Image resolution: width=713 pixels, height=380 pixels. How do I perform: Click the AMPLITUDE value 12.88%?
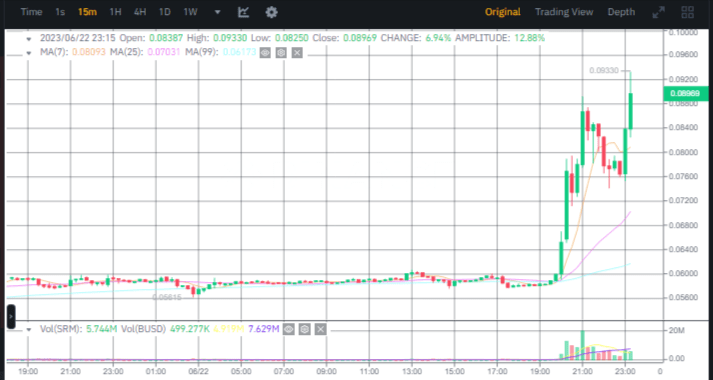[530, 38]
